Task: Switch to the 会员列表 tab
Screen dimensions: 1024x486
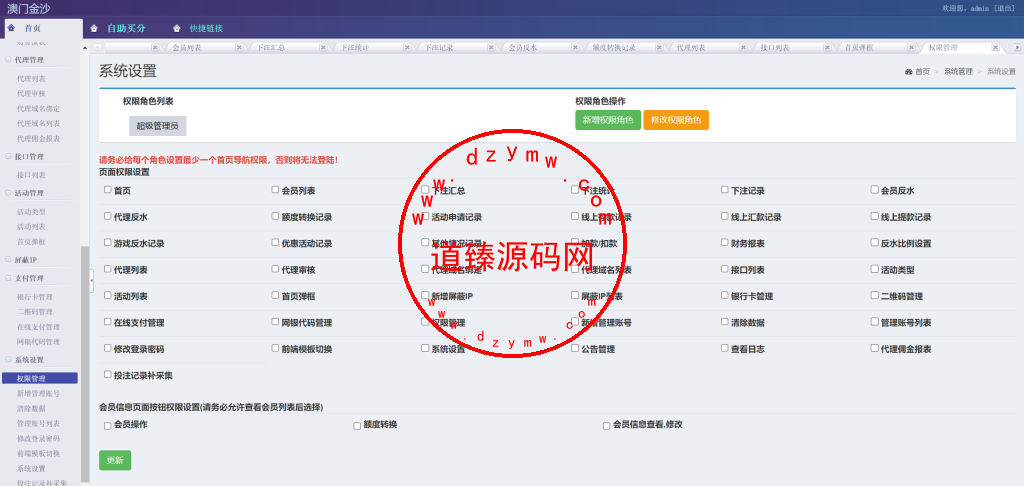Action: [x=187, y=48]
